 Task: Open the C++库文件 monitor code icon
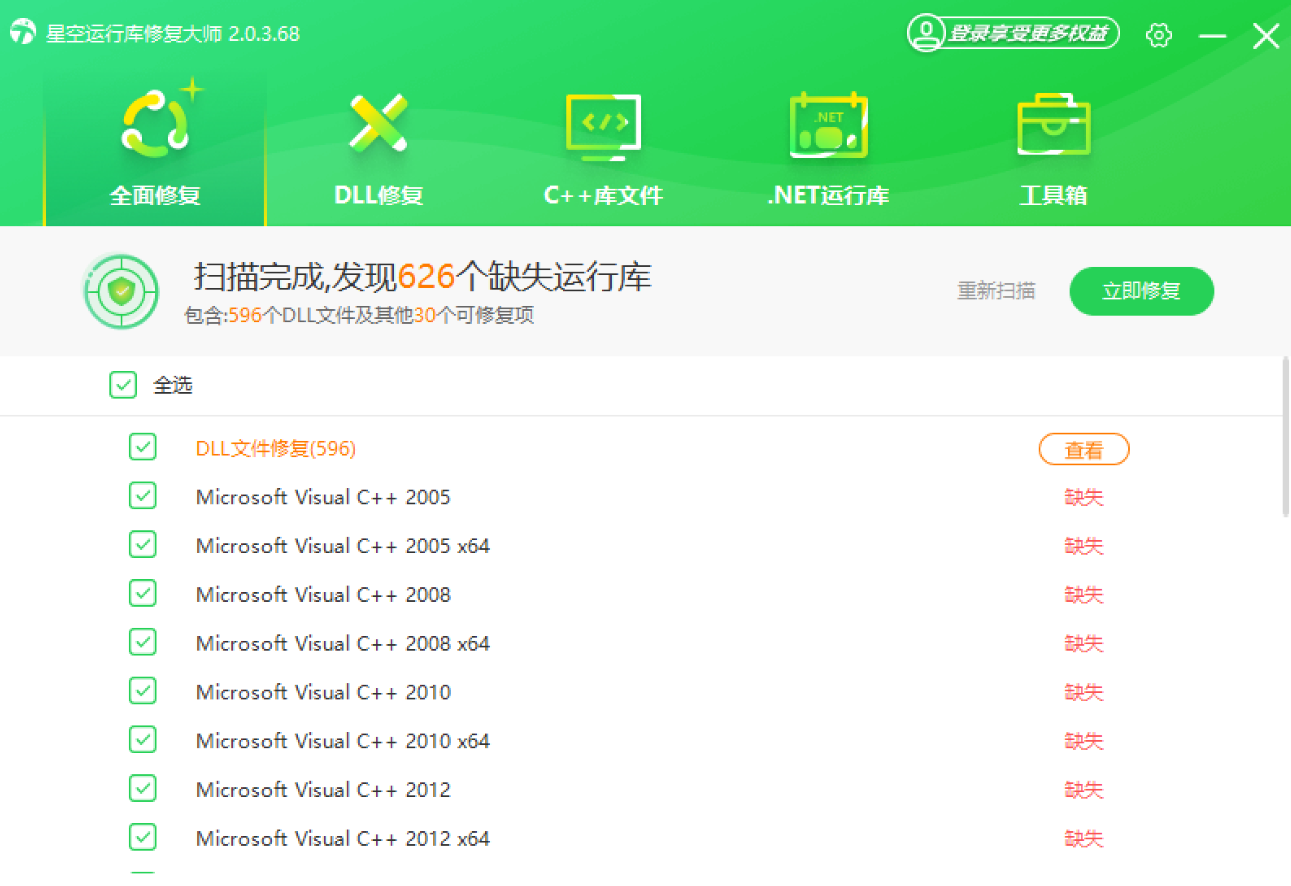pyautogui.click(x=603, y=127)
